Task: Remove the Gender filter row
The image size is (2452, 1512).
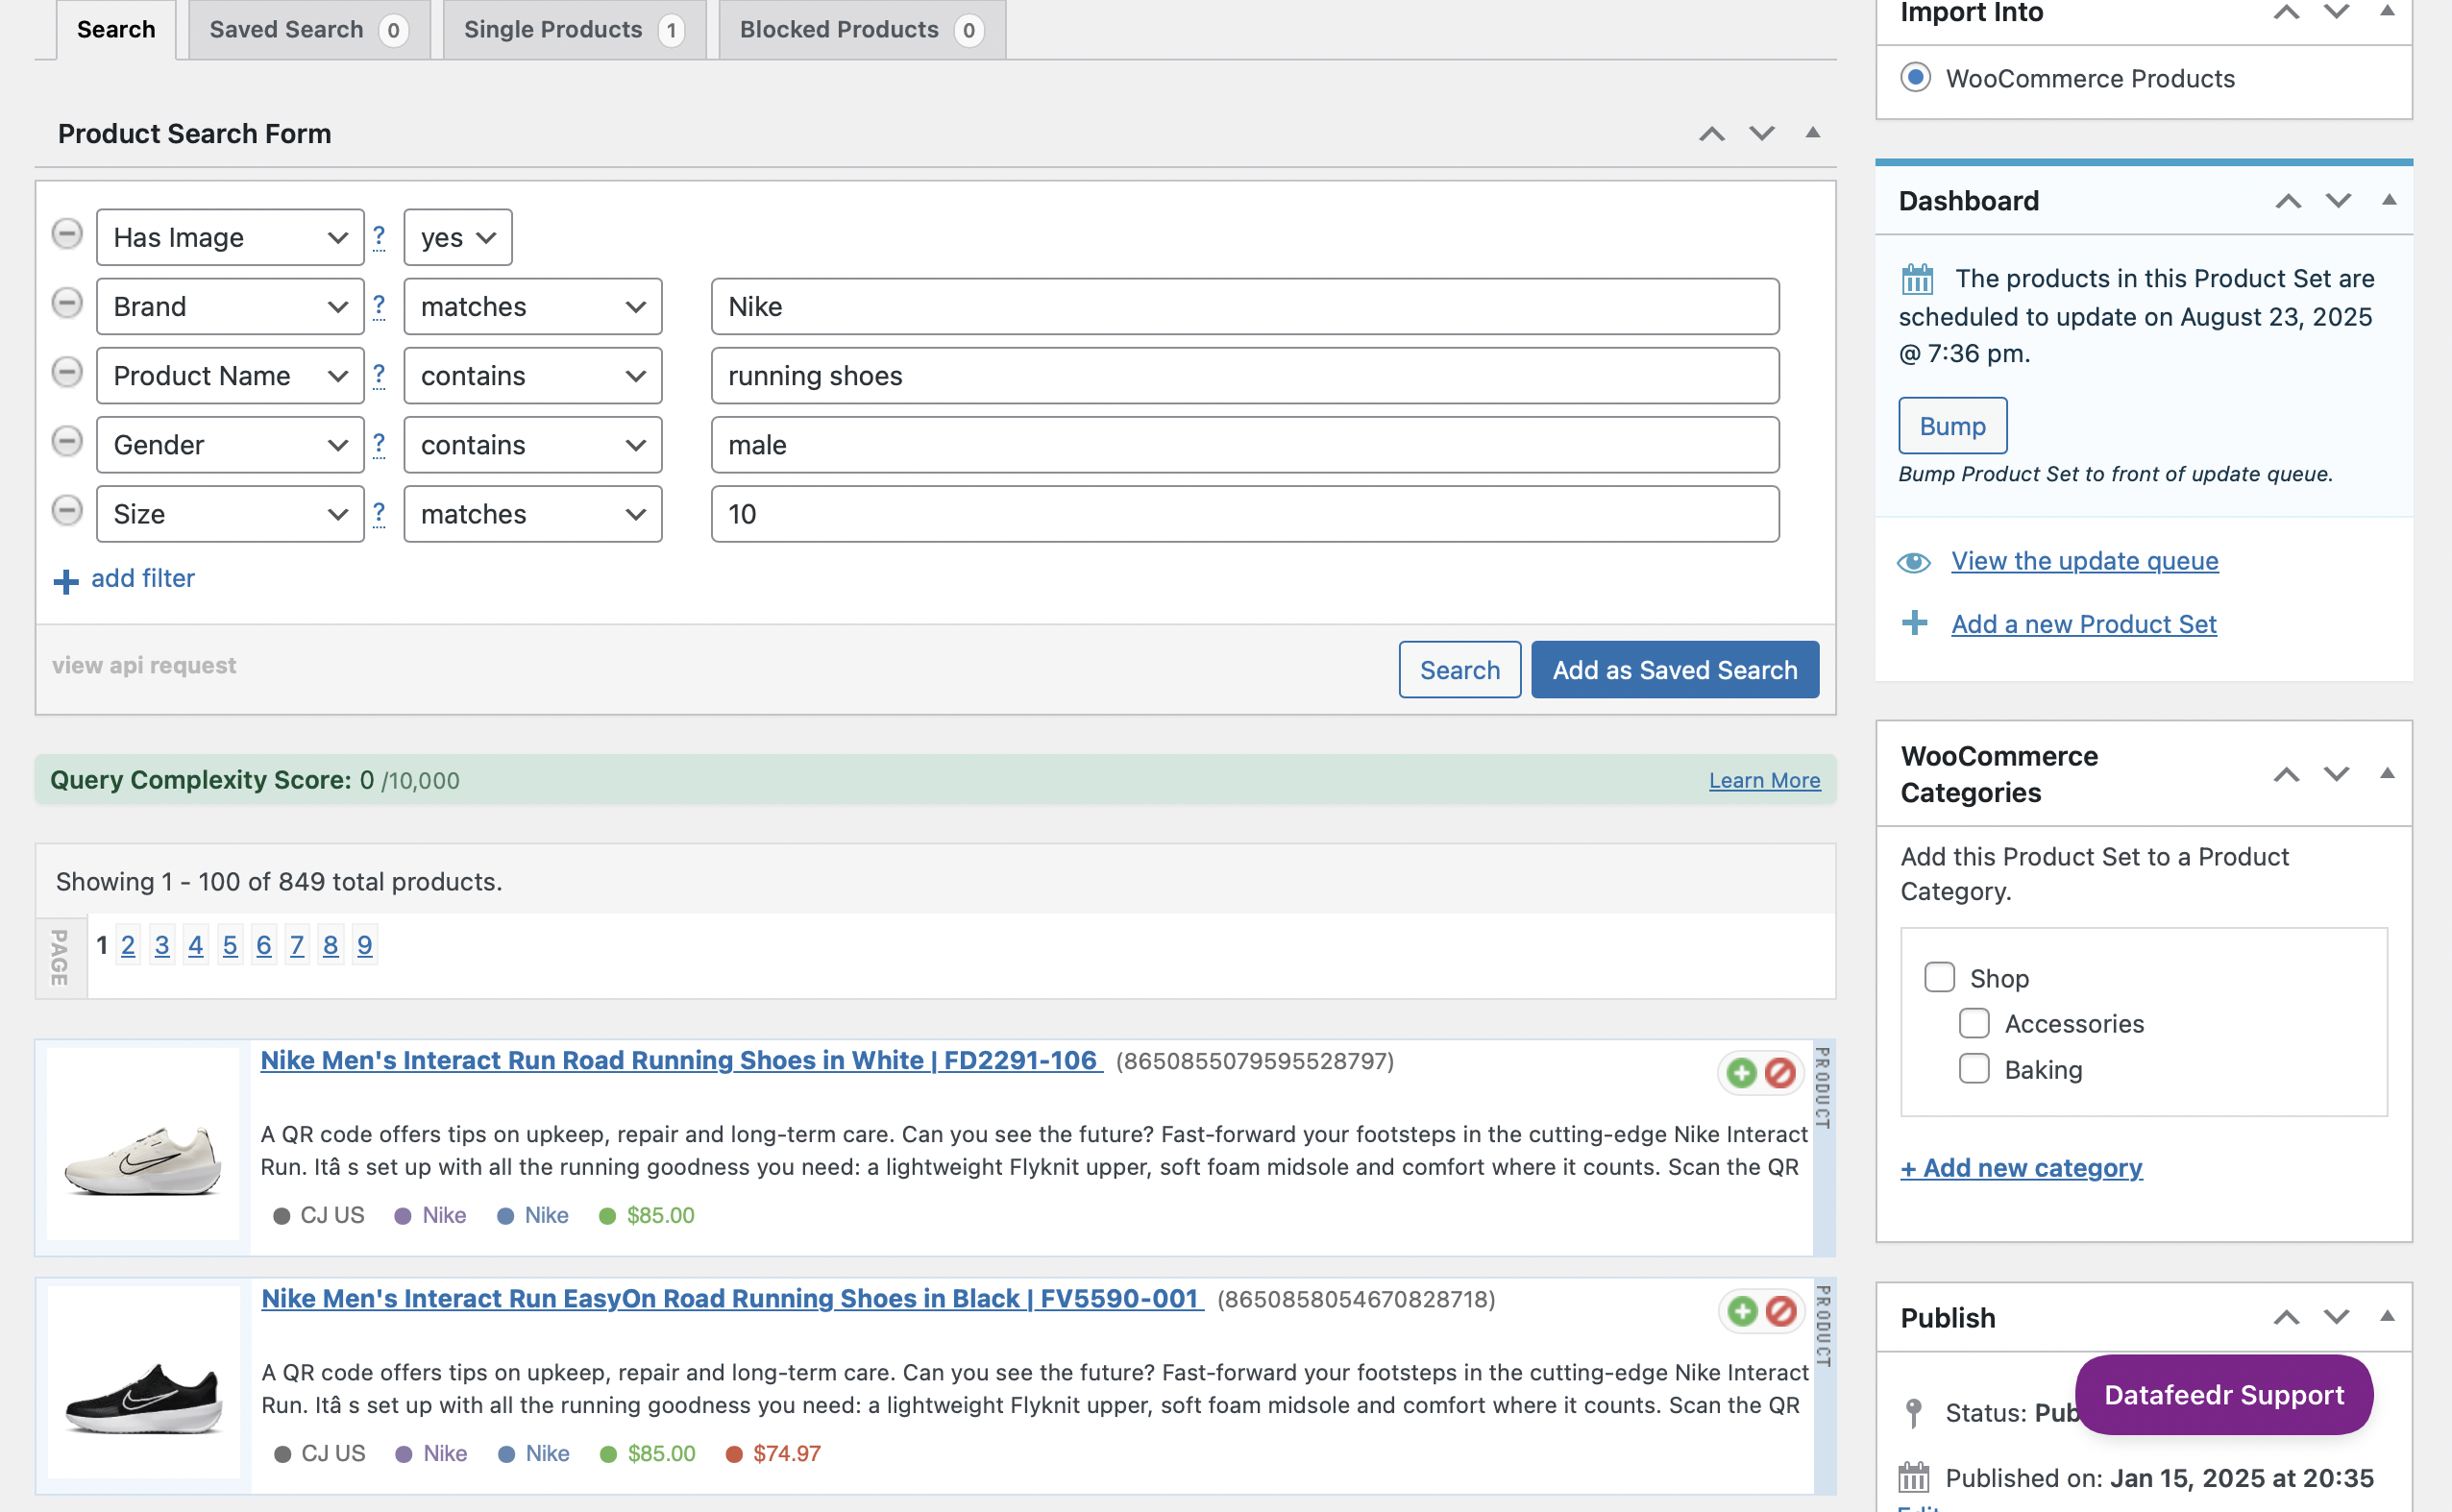Action: click(x=67, y=441)
